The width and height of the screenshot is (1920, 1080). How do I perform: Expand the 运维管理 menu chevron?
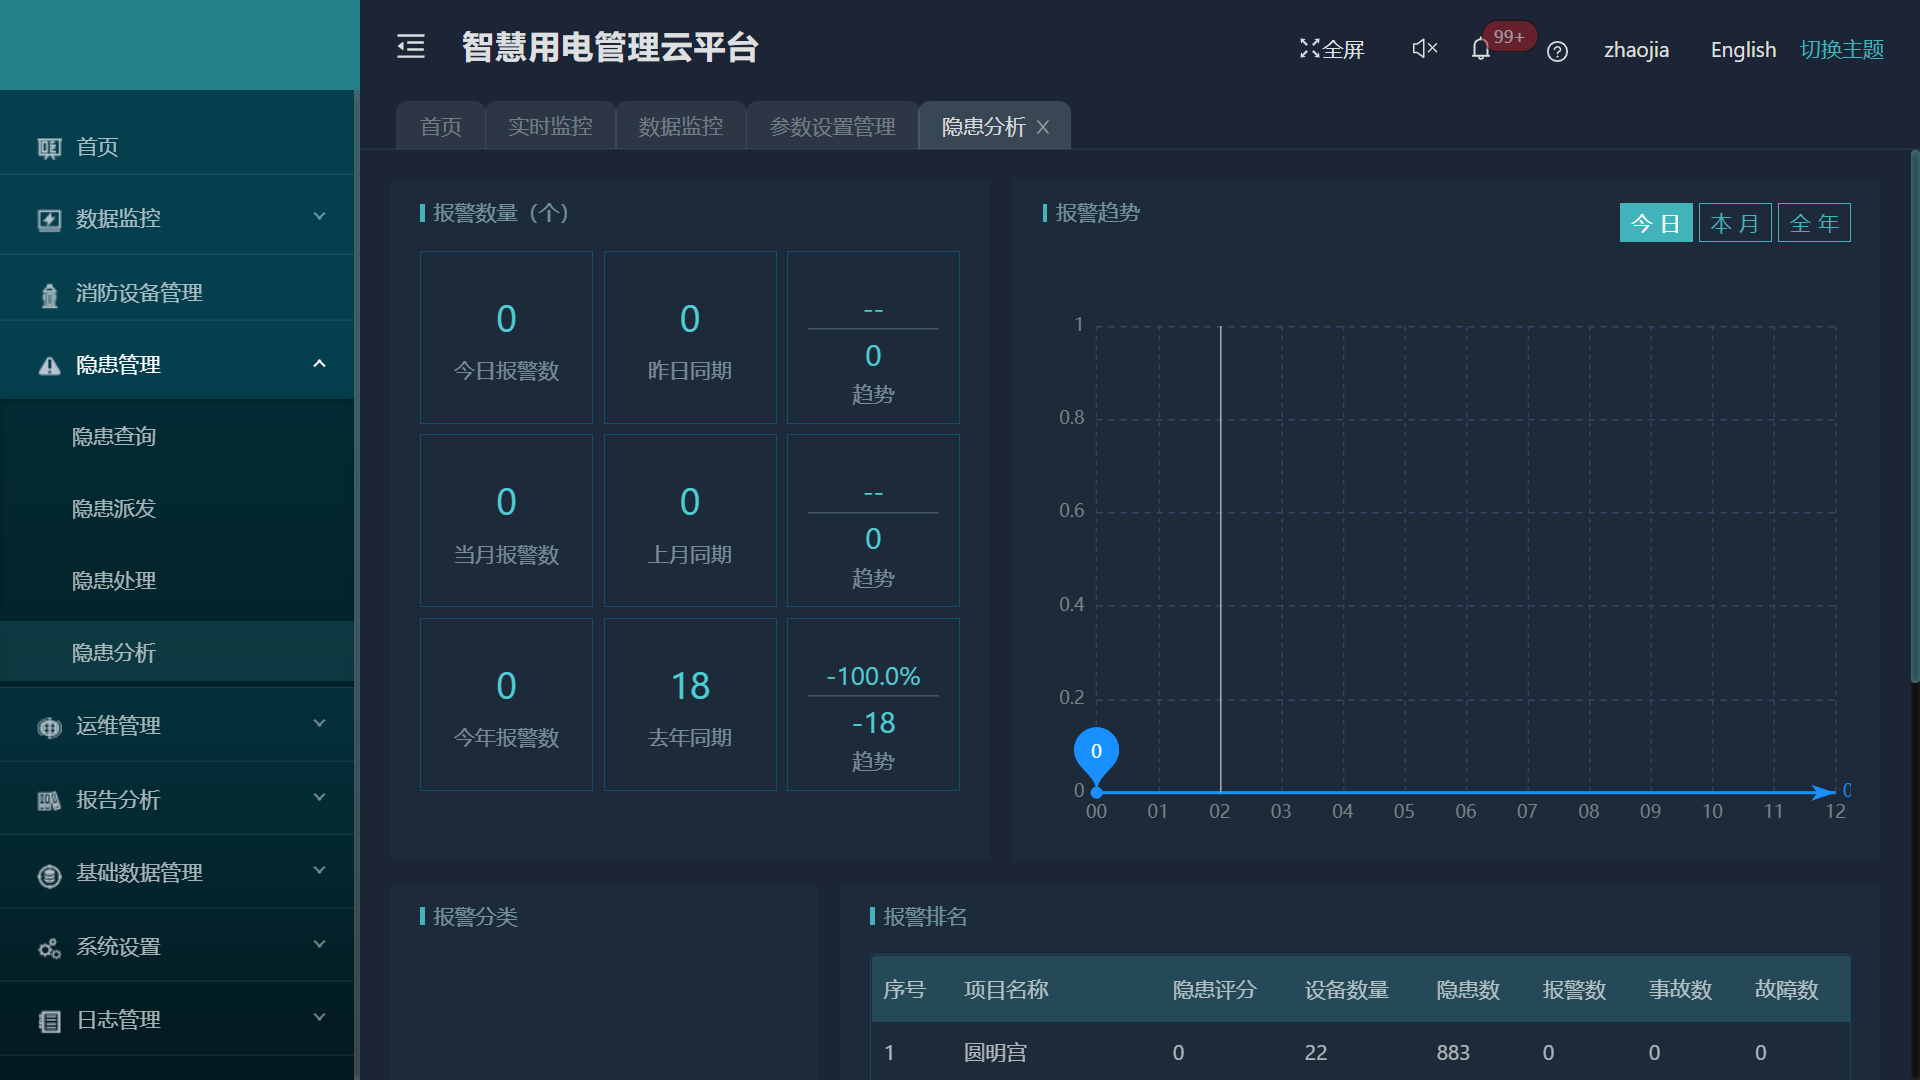pos(319,724)
